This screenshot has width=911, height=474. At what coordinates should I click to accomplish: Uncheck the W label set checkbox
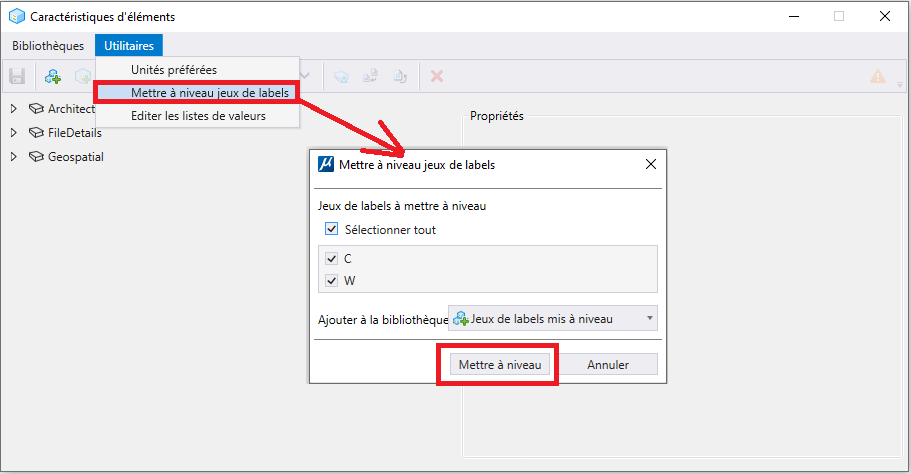331,281
